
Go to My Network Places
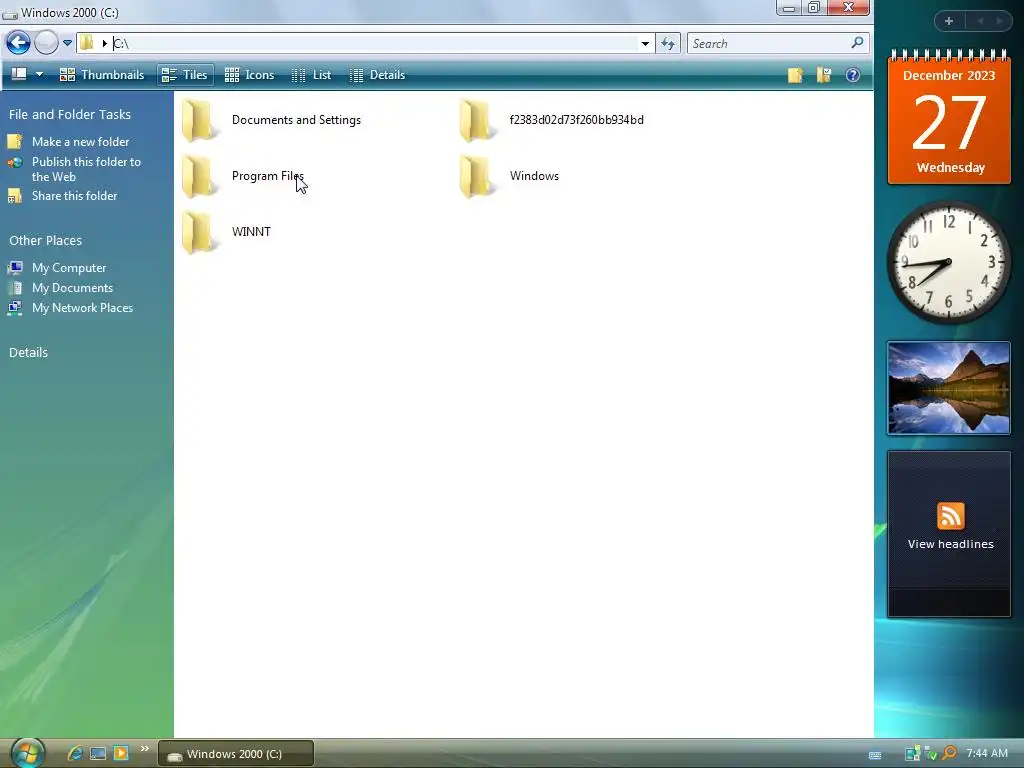tap(82, 308)
